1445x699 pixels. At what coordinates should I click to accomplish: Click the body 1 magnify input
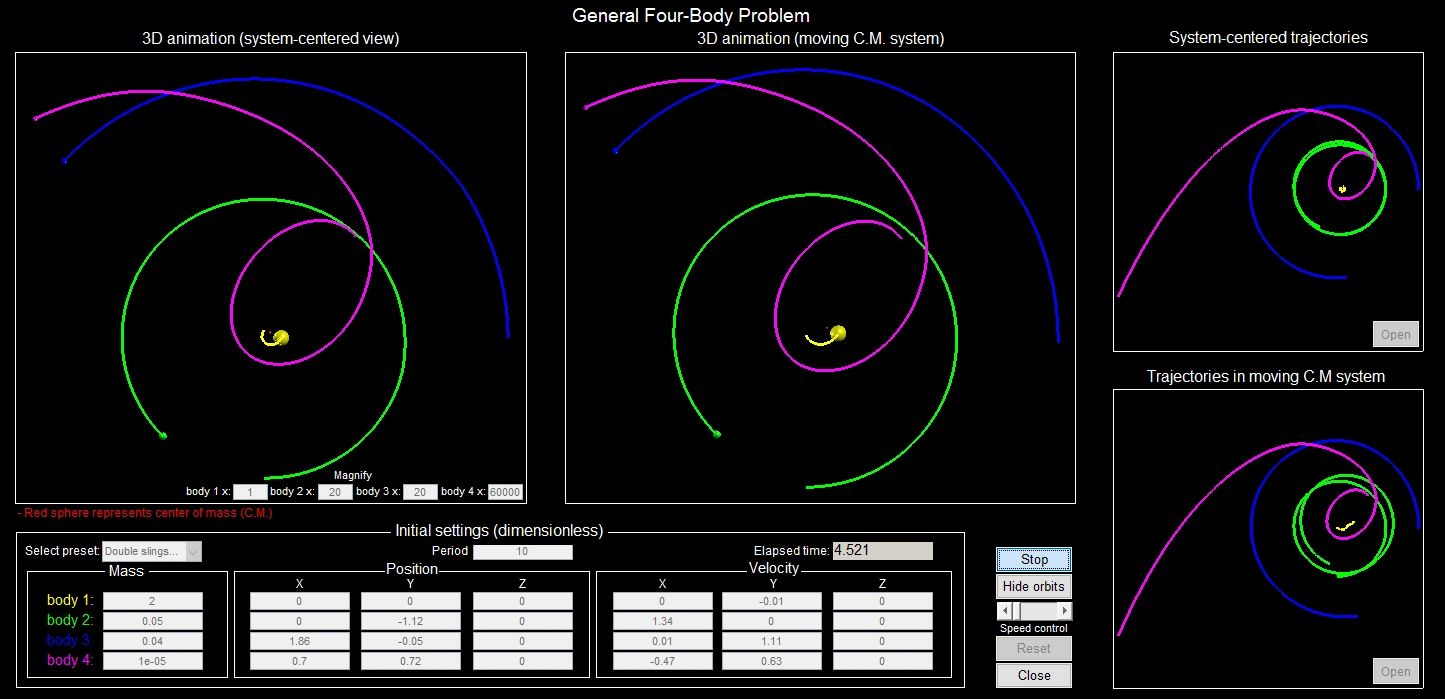250,492
